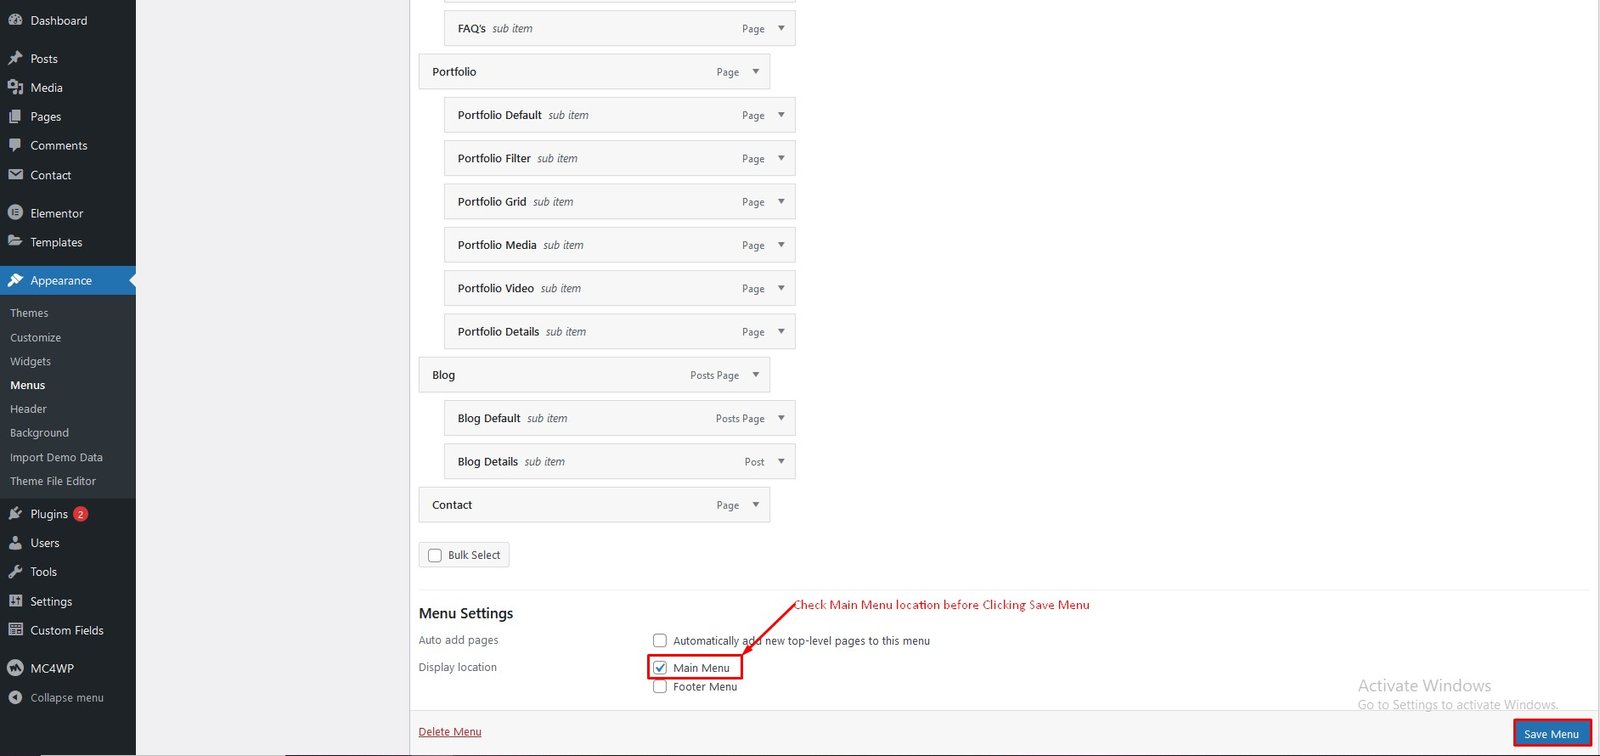Click the Posts pushpin icon
This screenshot has height=756, width=1600.
(x=15, y=58)
